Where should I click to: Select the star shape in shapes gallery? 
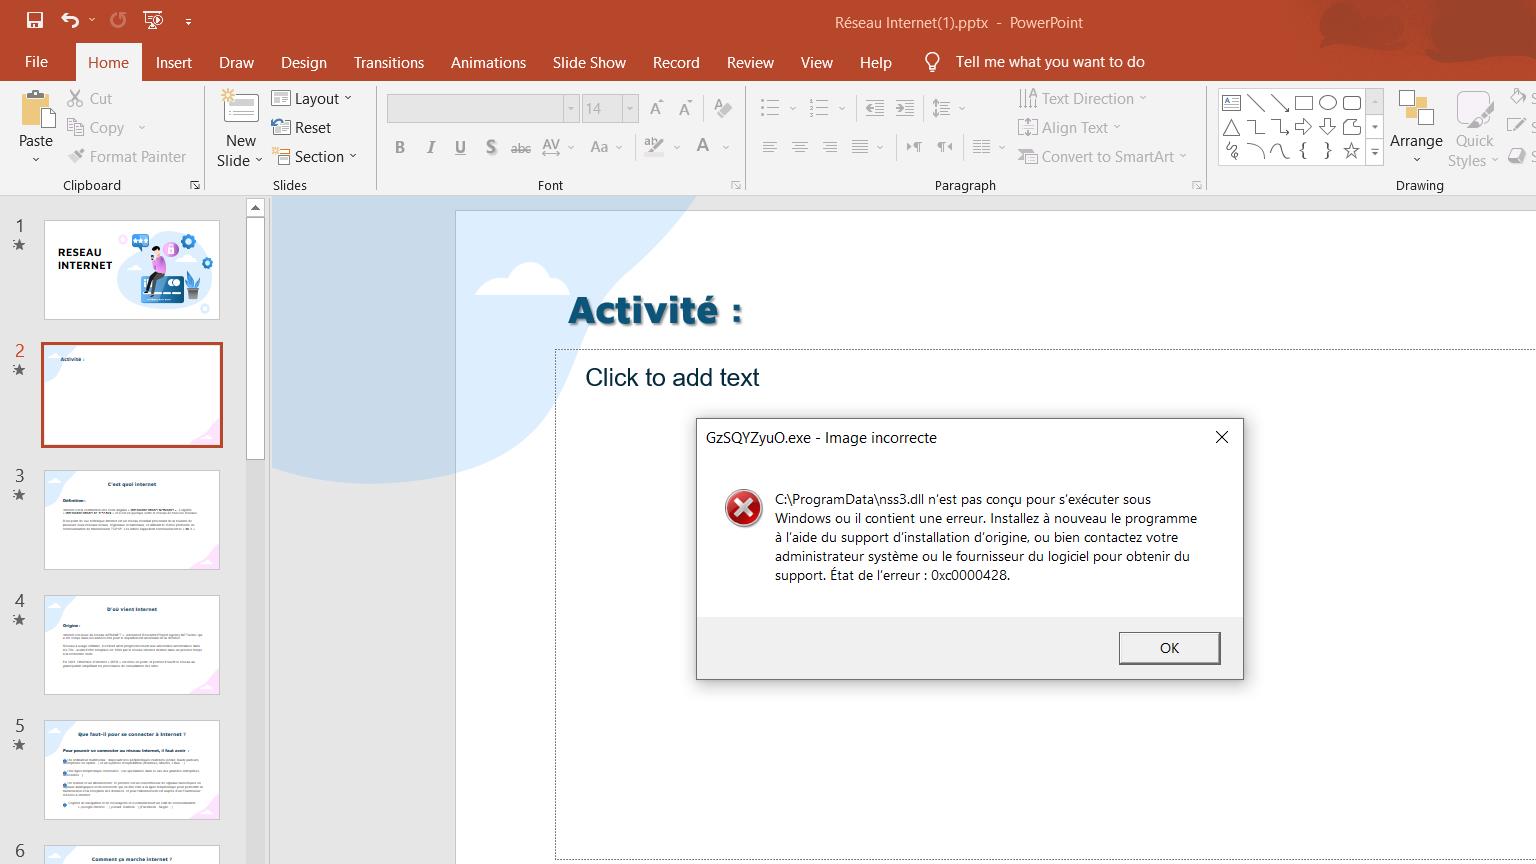click(1351, 151)
